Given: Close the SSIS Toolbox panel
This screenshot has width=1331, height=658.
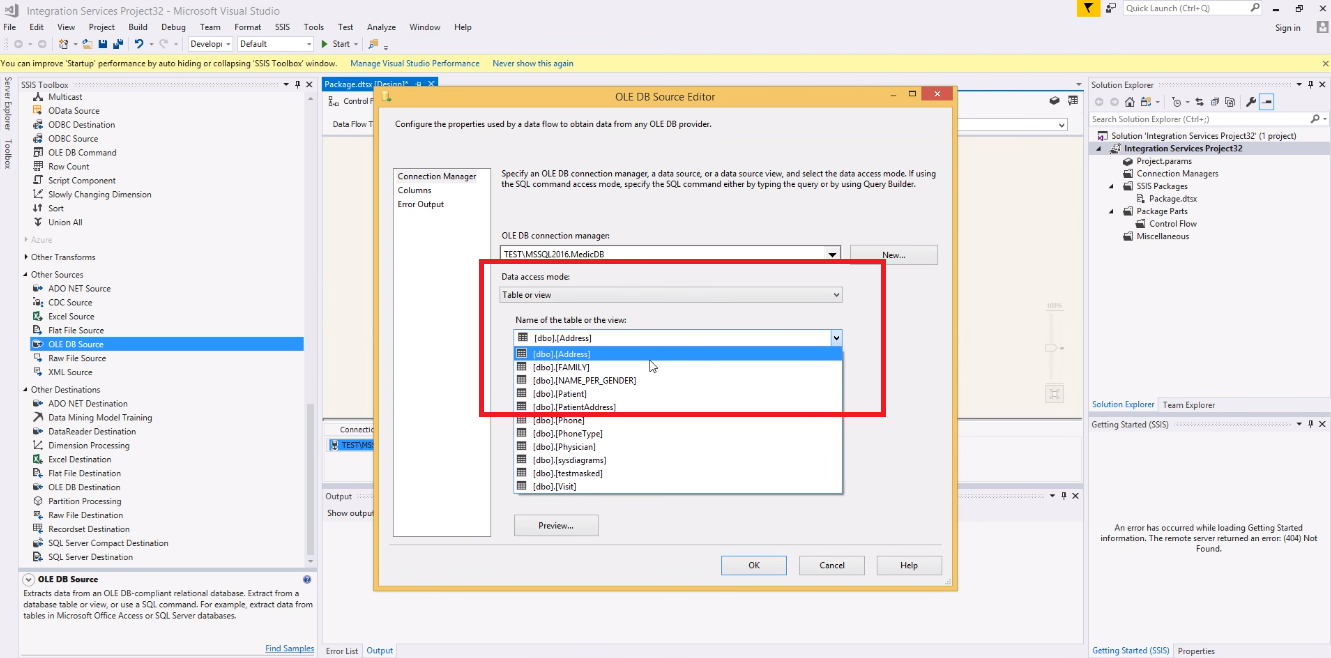Looking at the screenshot, I should pos(309,84).
